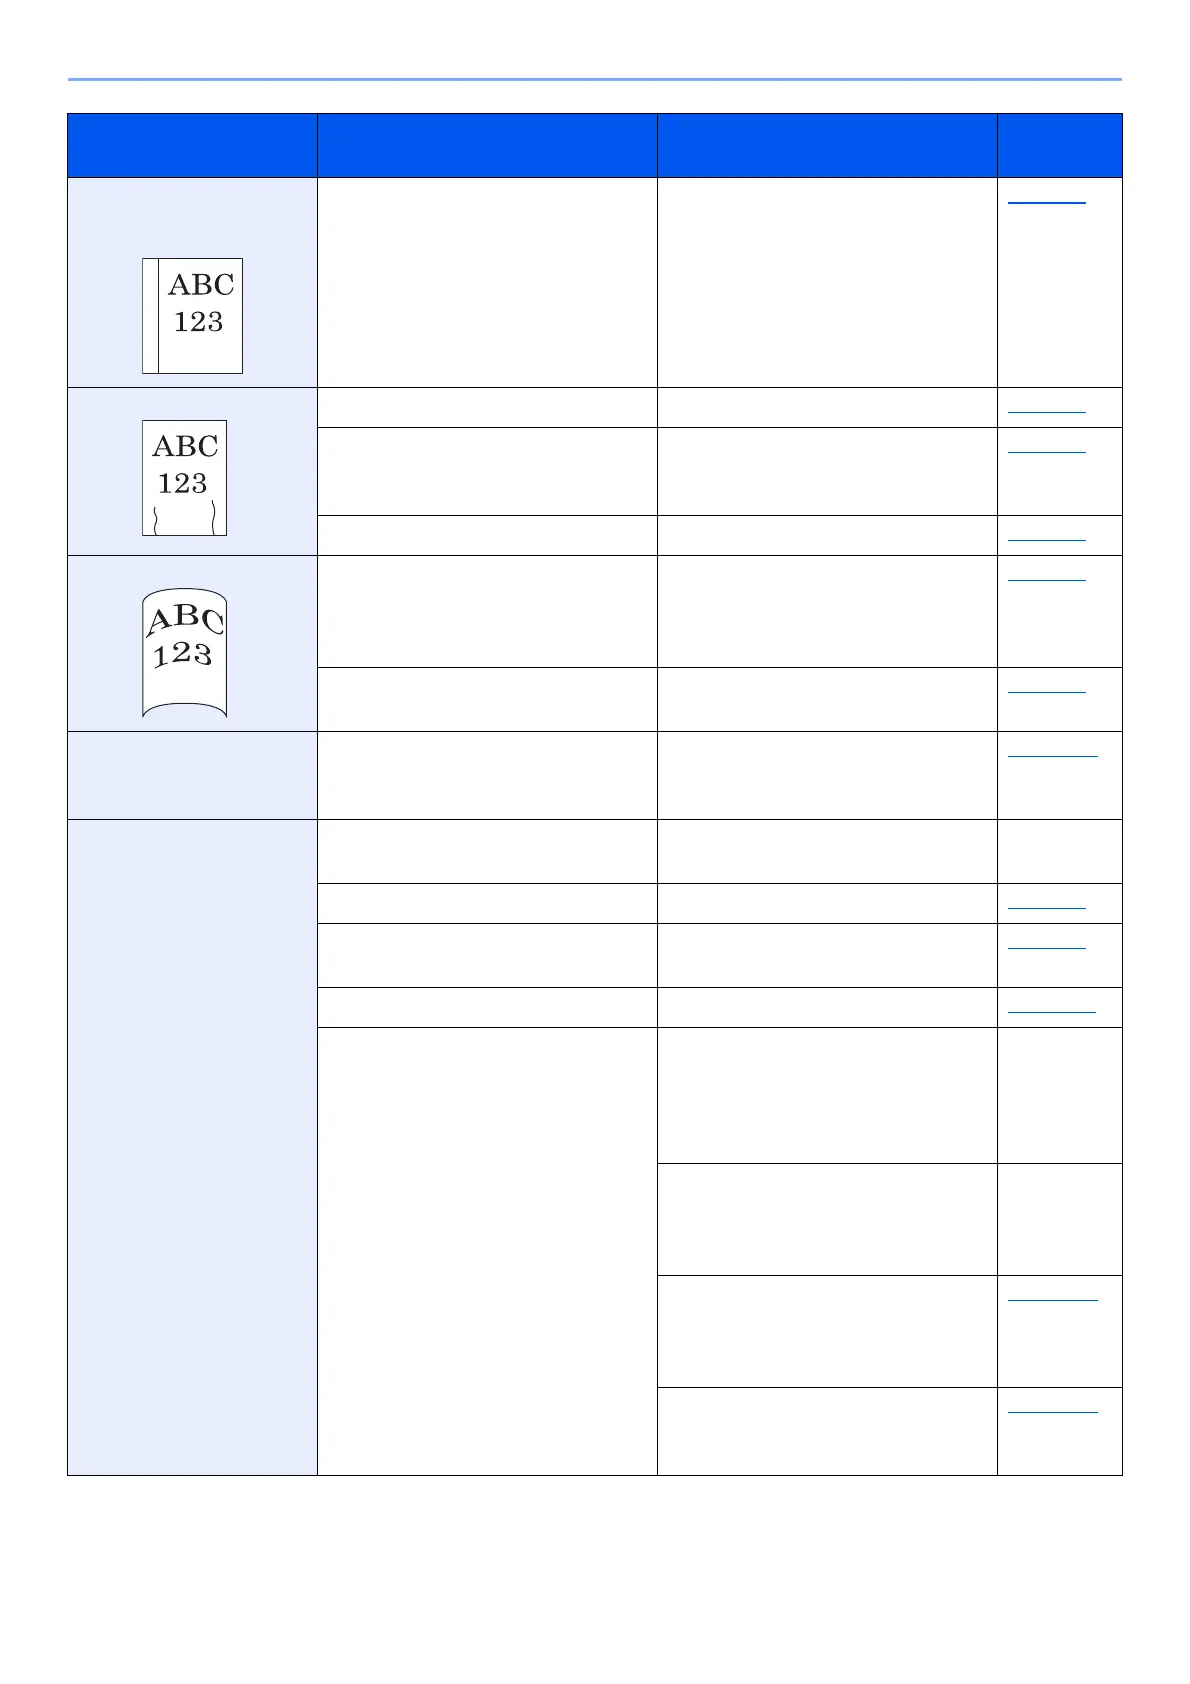
Task: Follow the second reference link in the last table section
Action: 1046,945
